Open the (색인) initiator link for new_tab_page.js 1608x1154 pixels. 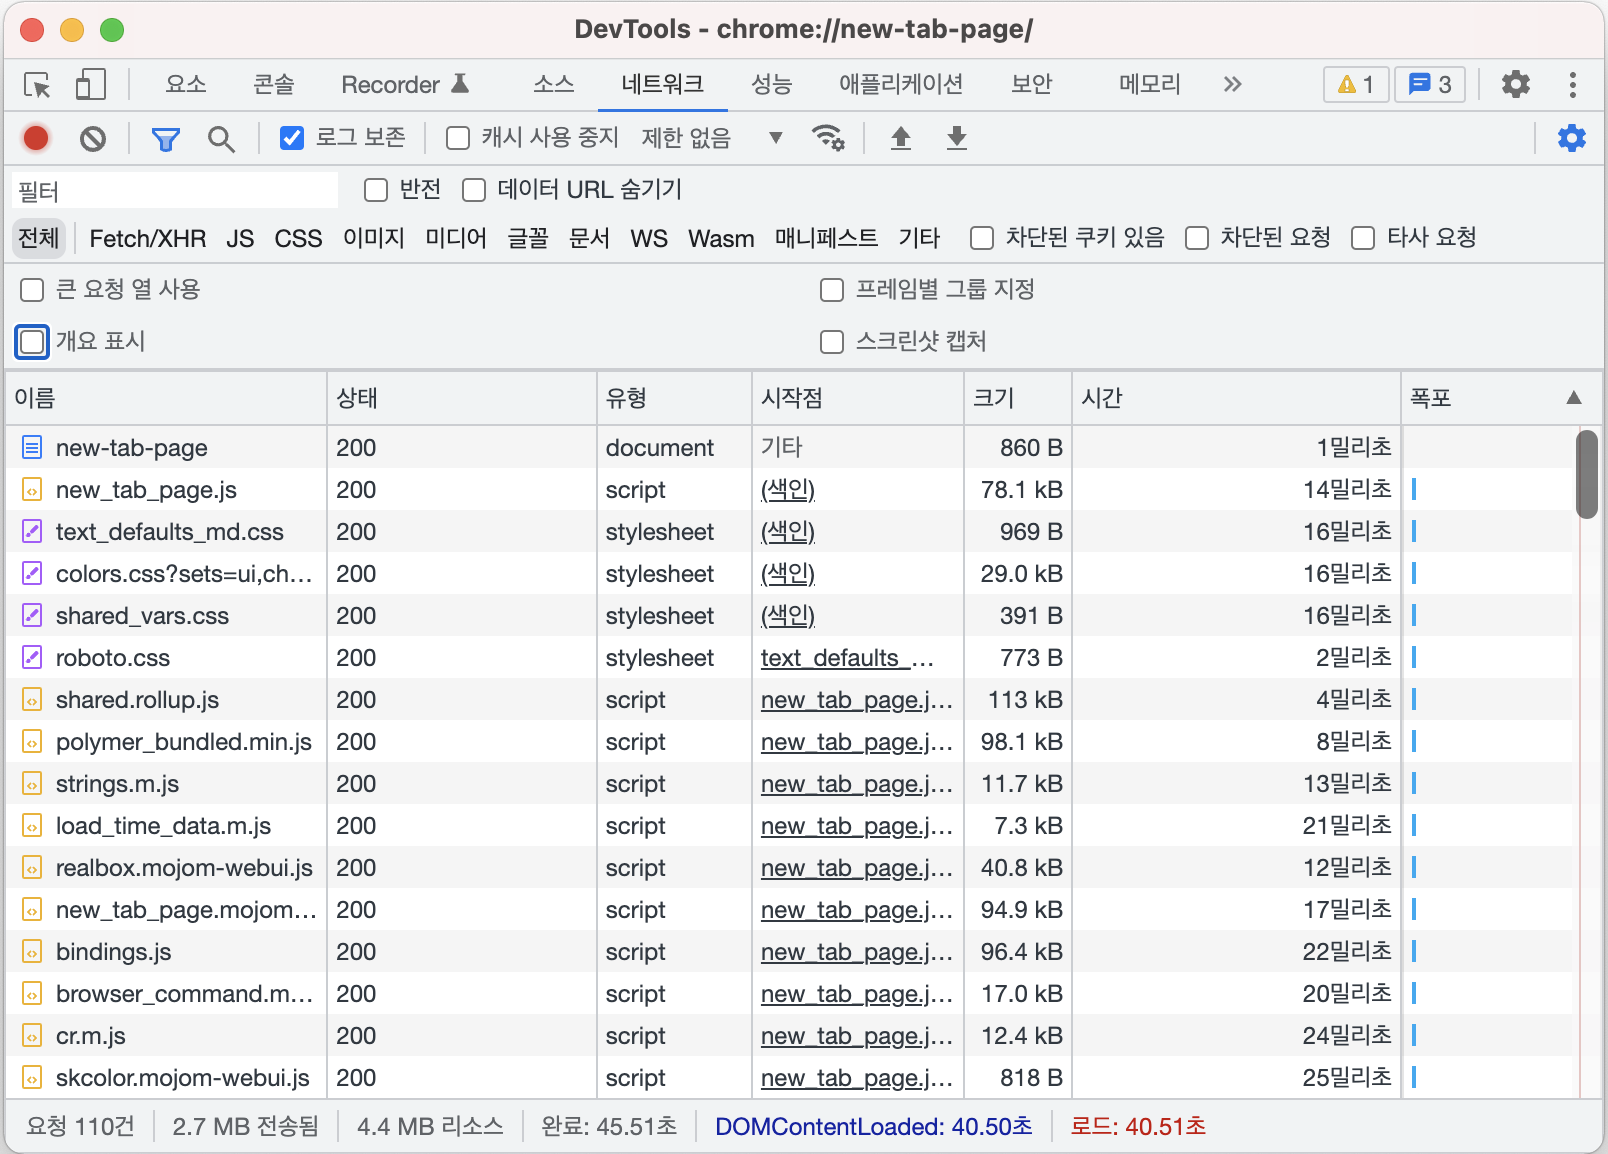point(788,490)
